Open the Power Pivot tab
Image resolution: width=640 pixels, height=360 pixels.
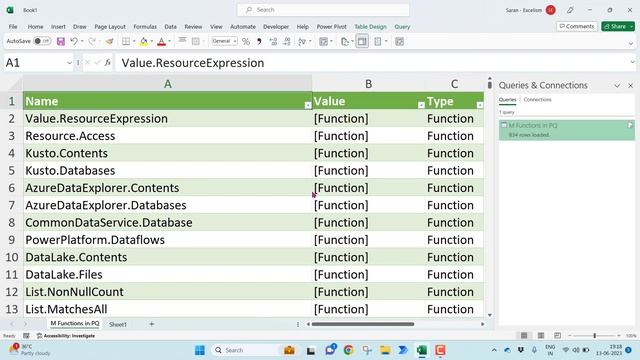point(331,27)
